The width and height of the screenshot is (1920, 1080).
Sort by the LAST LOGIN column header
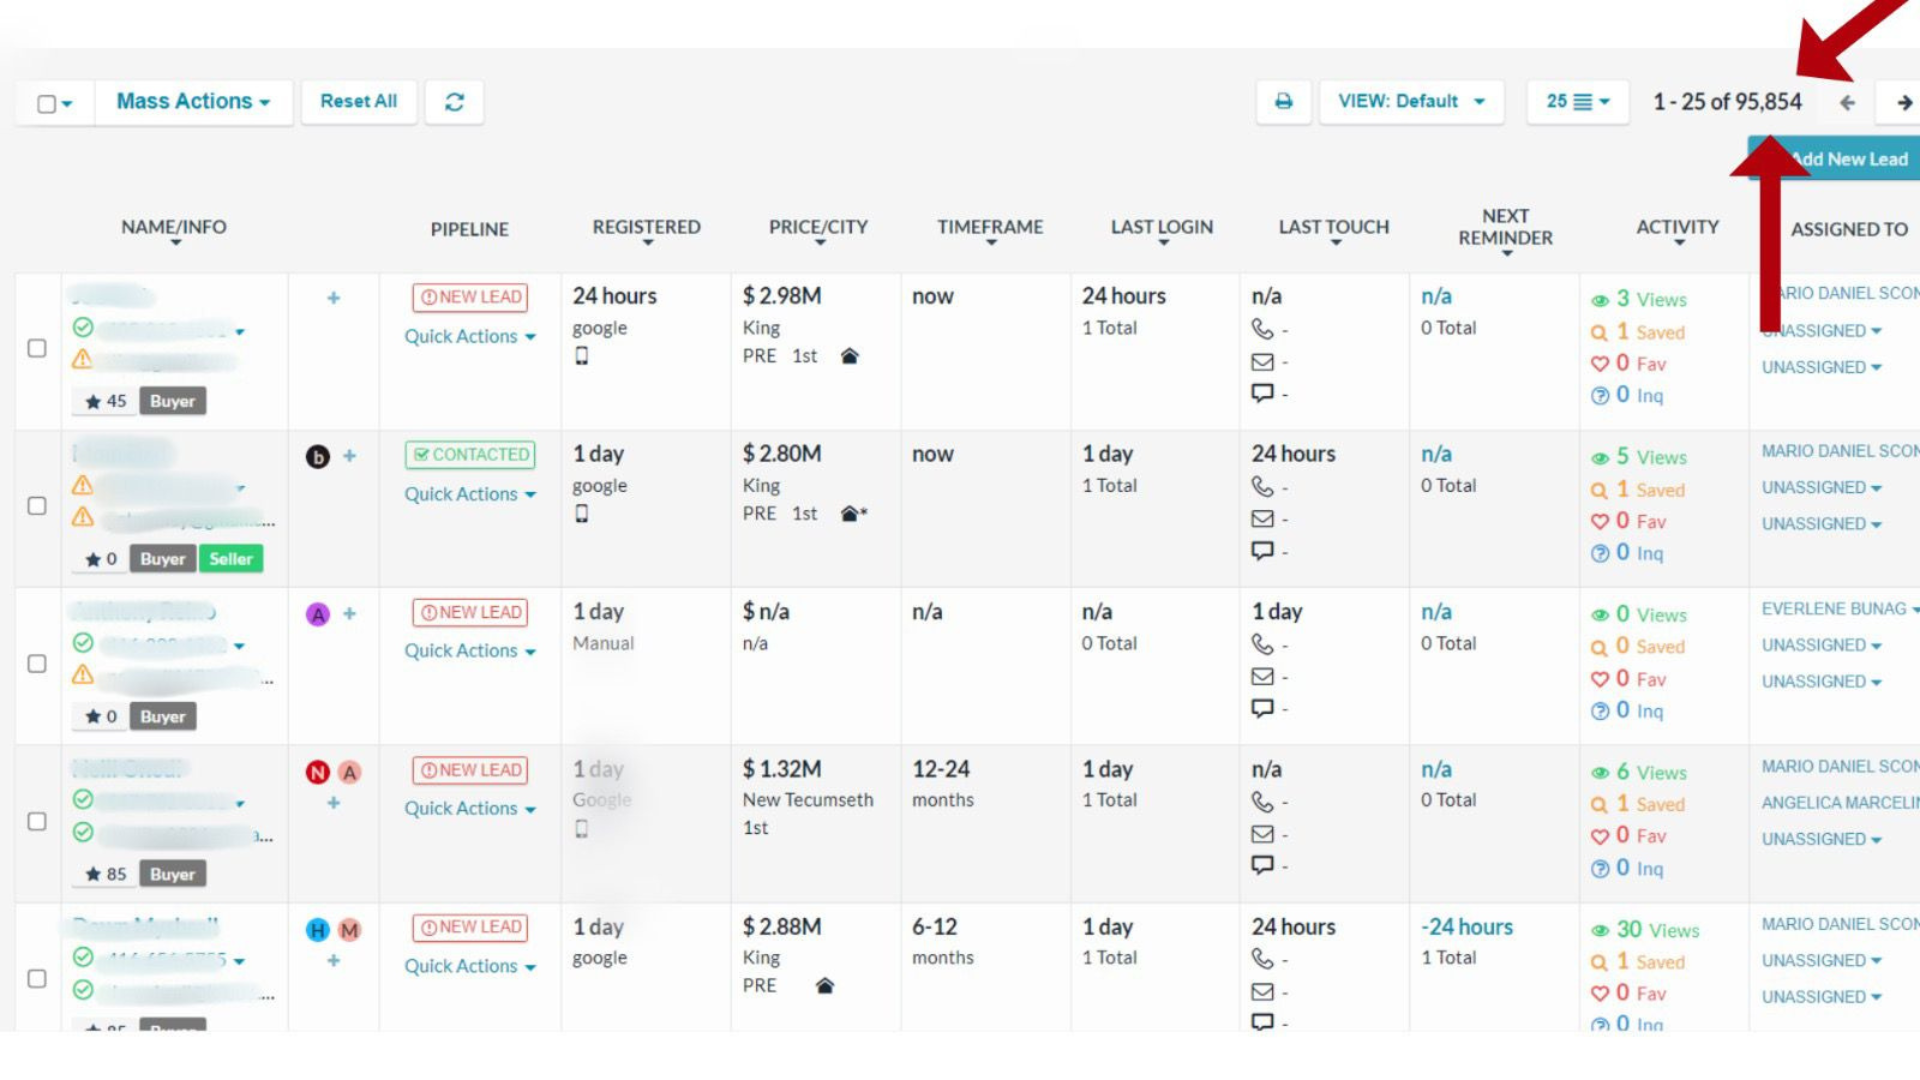[1161, 228]
